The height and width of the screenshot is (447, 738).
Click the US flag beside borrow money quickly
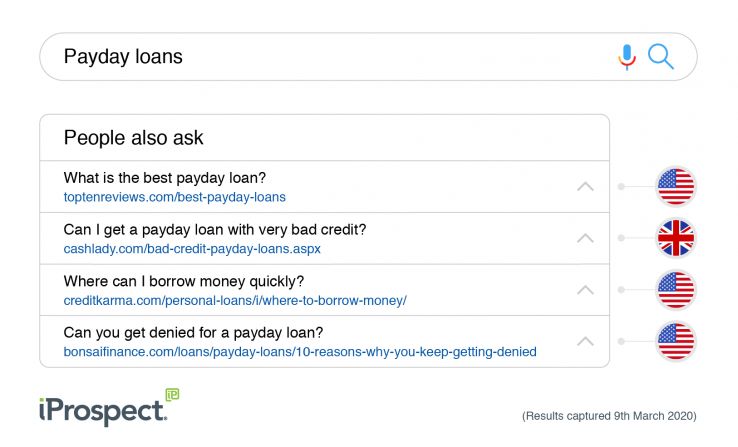click(x=675, y=290)
